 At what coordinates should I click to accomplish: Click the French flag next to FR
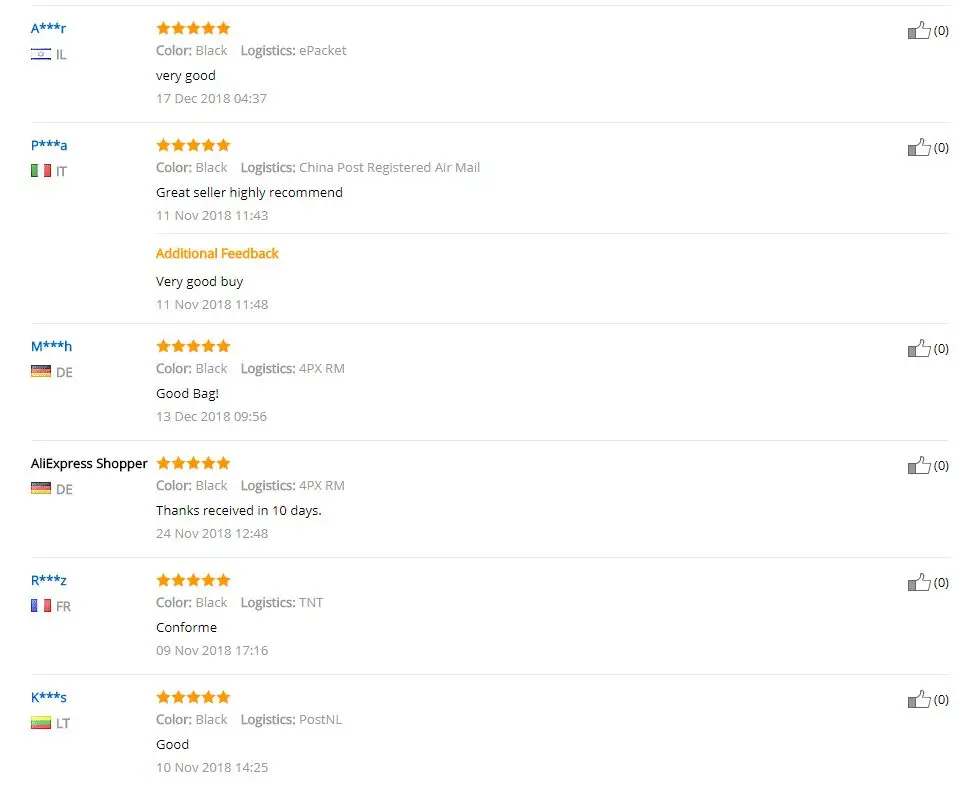[41, 606]
